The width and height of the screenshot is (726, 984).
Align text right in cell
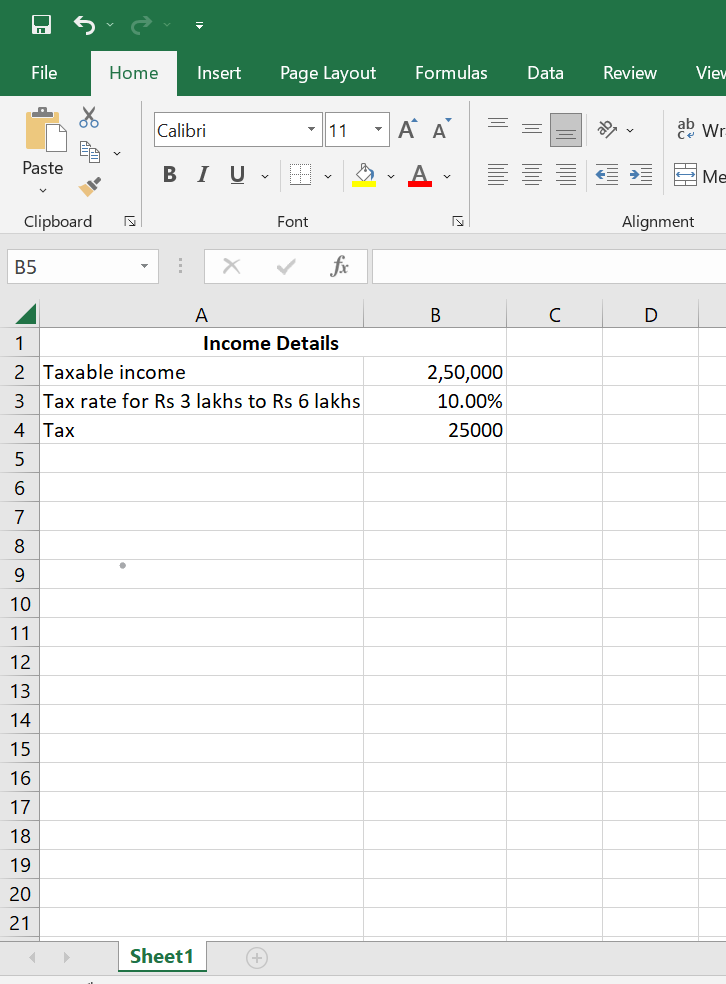566,174
